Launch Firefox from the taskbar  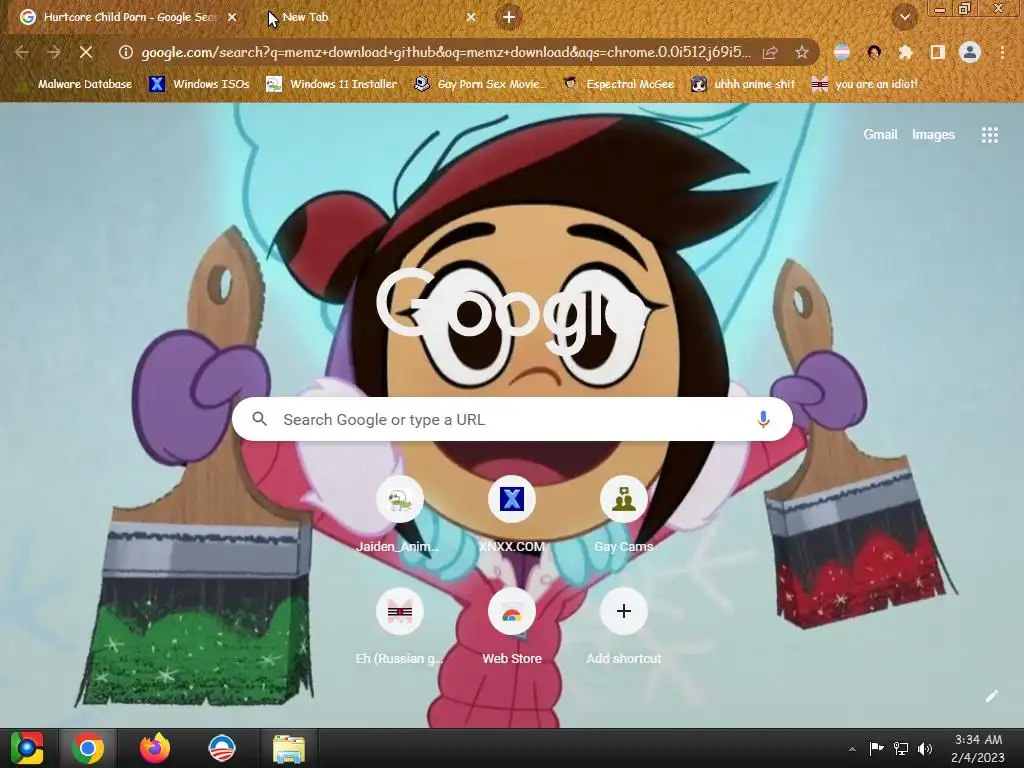coord(155,748)
